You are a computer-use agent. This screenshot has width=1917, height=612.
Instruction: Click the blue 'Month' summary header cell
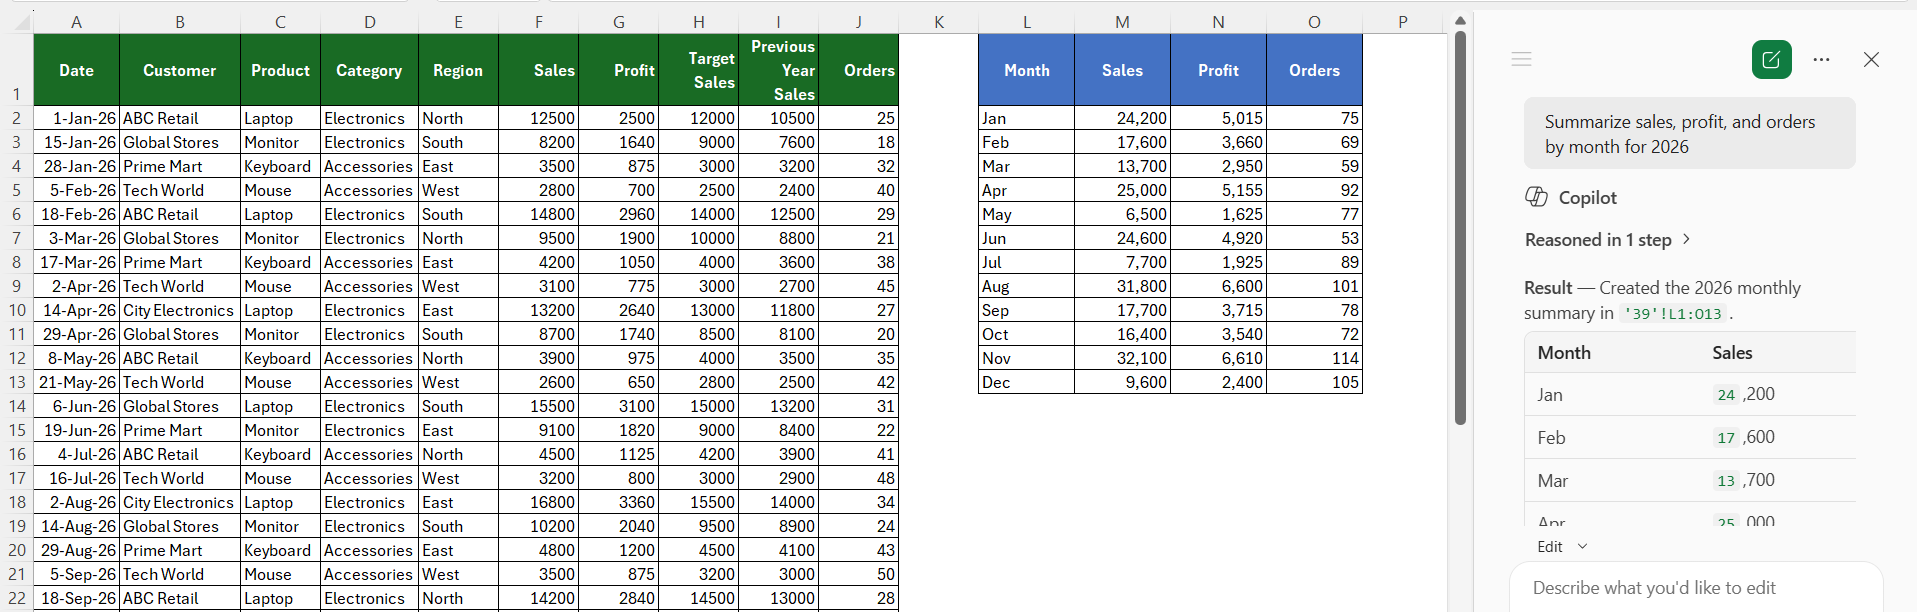click(1026, 70)
